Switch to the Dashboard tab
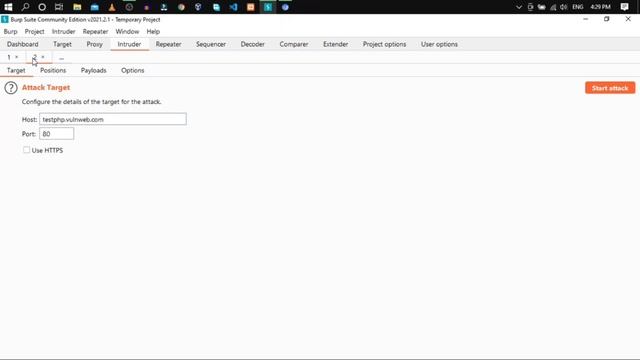The image size is (640, 360). tap(22, 44)
